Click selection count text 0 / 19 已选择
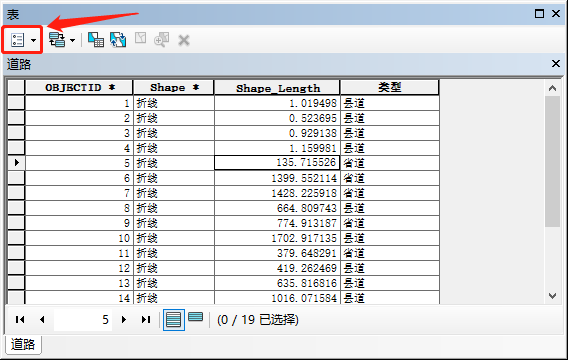This screenshot has width=568, height=360. (258, 320)
